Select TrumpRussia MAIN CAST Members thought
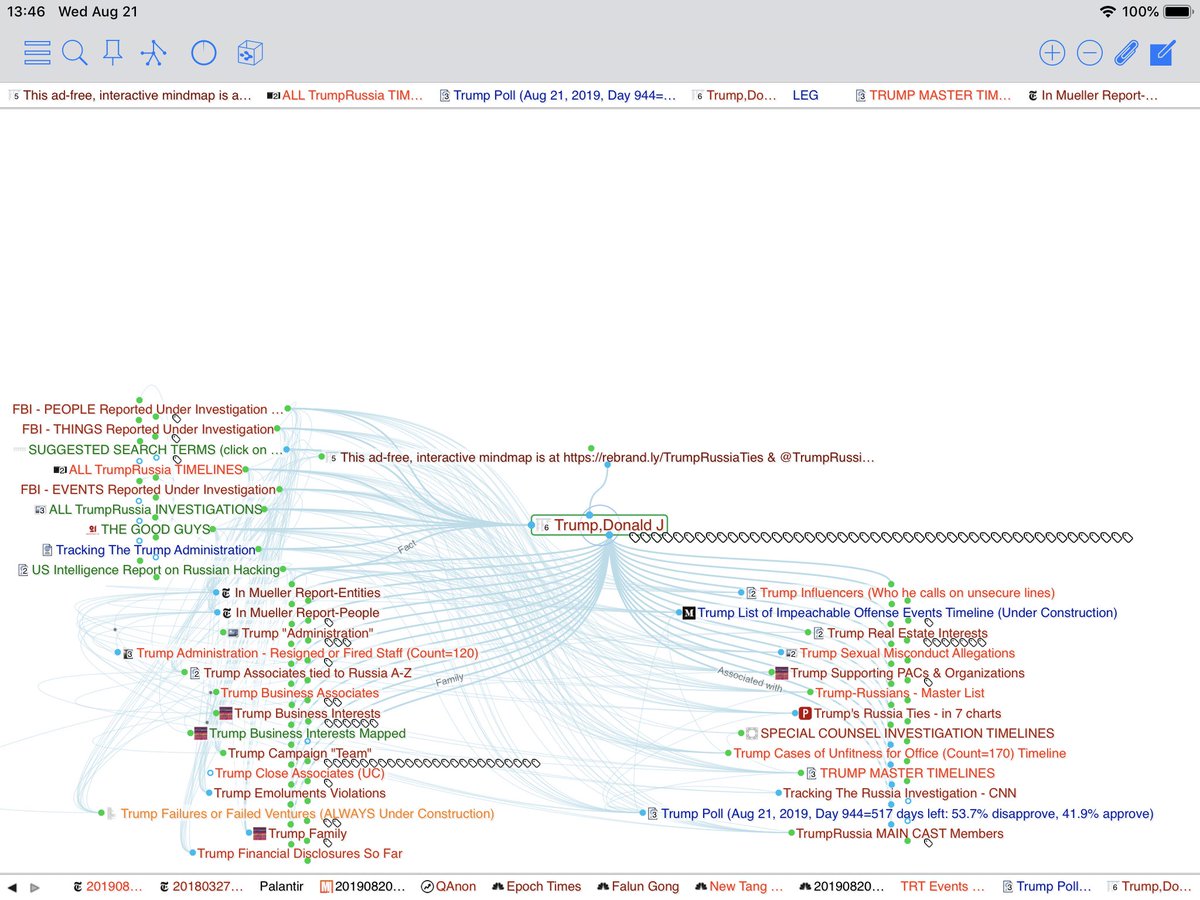 coord(900,833)
